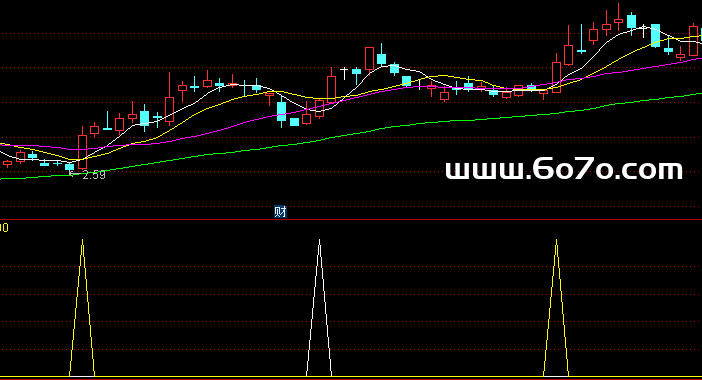Viewport: 702px width, 380px height.
Task: Click the tall red candle above the 2.59 low
Action: tap(82, 151)
